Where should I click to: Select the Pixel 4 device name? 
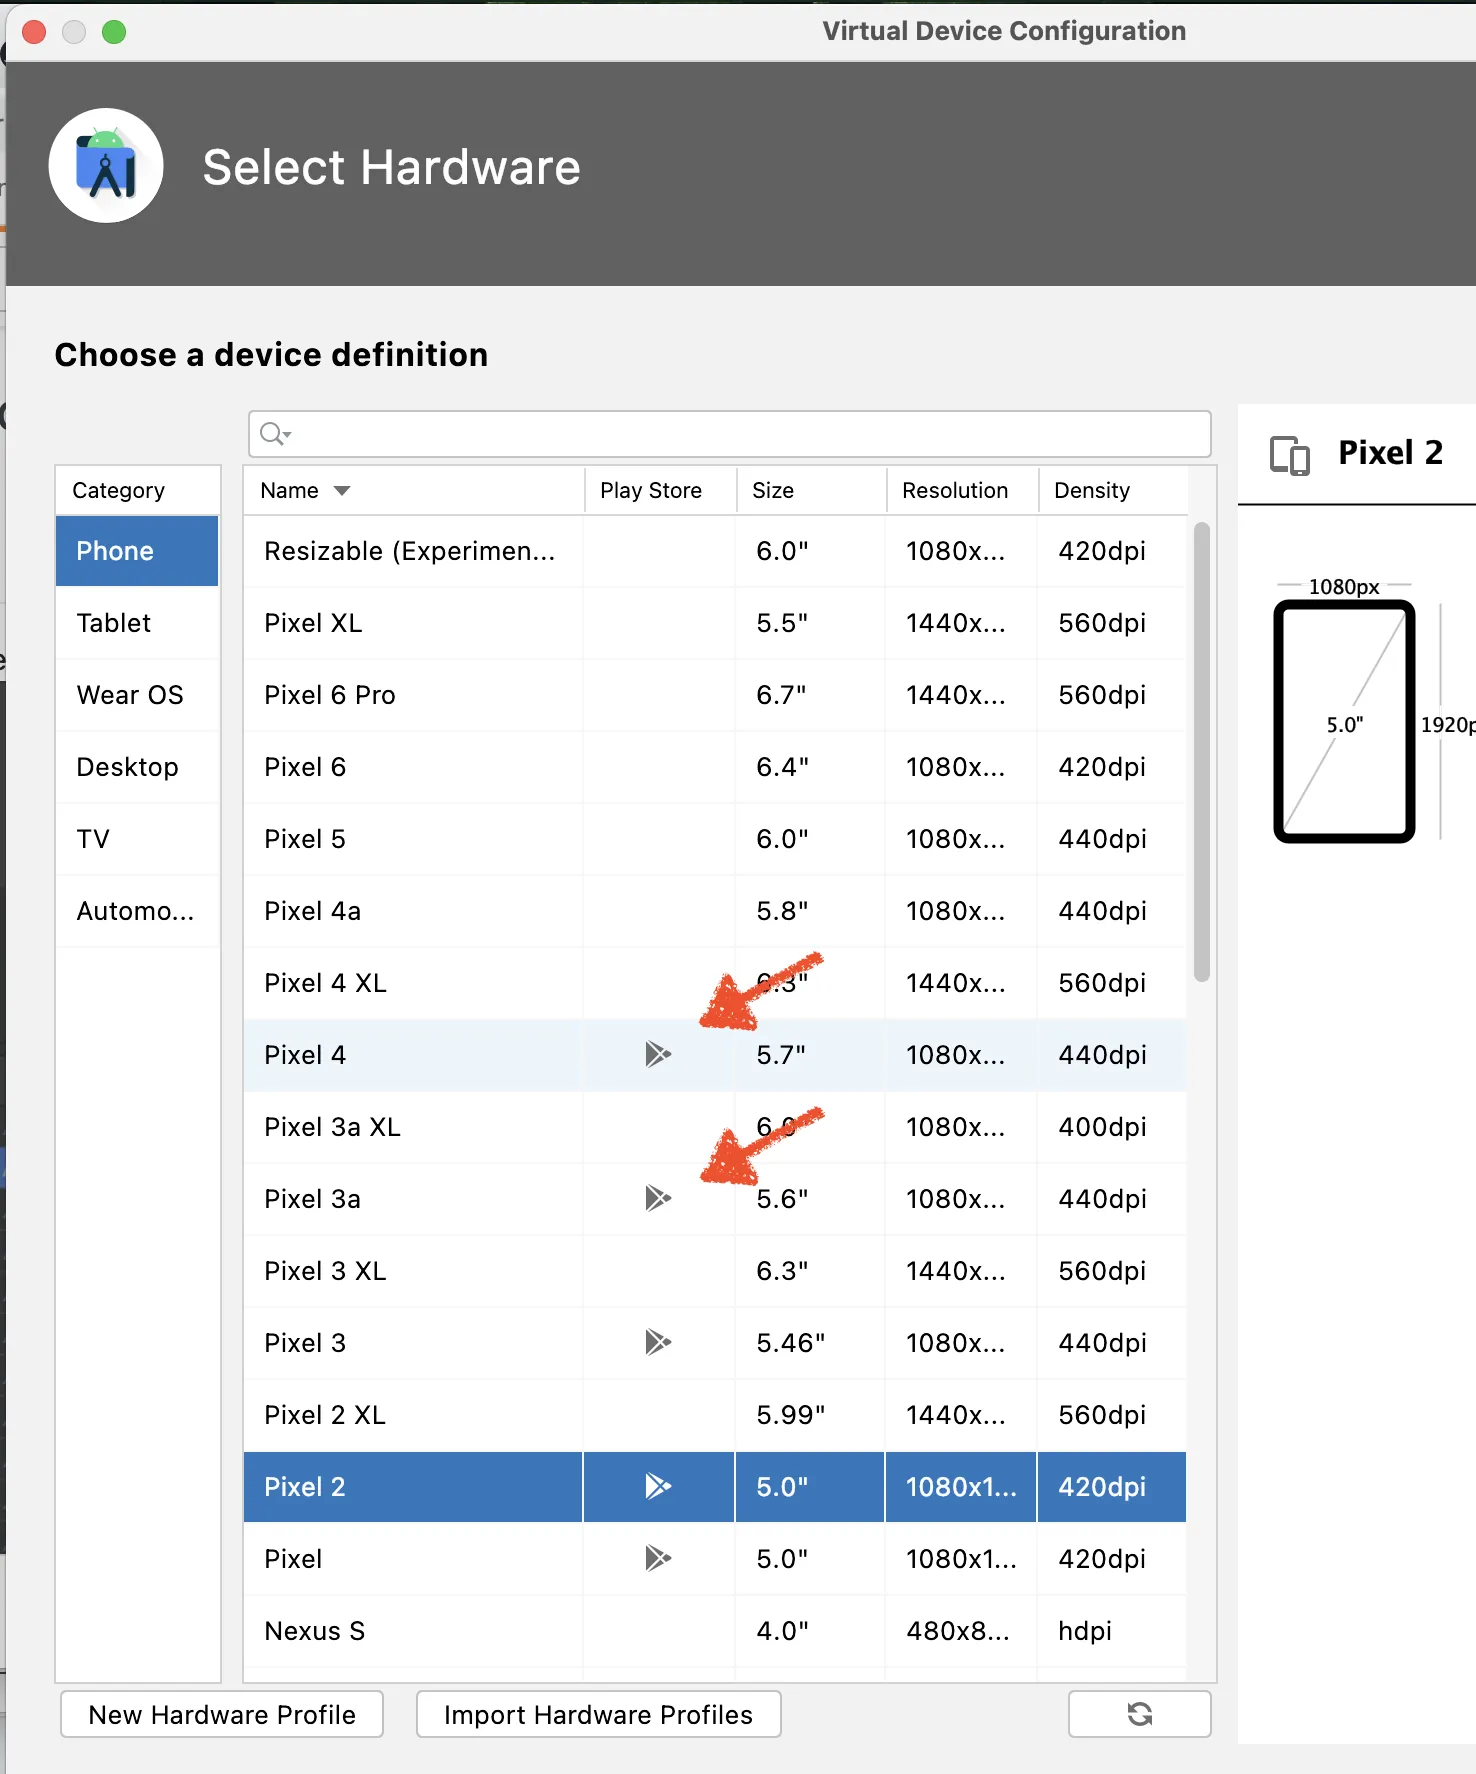305,1055
